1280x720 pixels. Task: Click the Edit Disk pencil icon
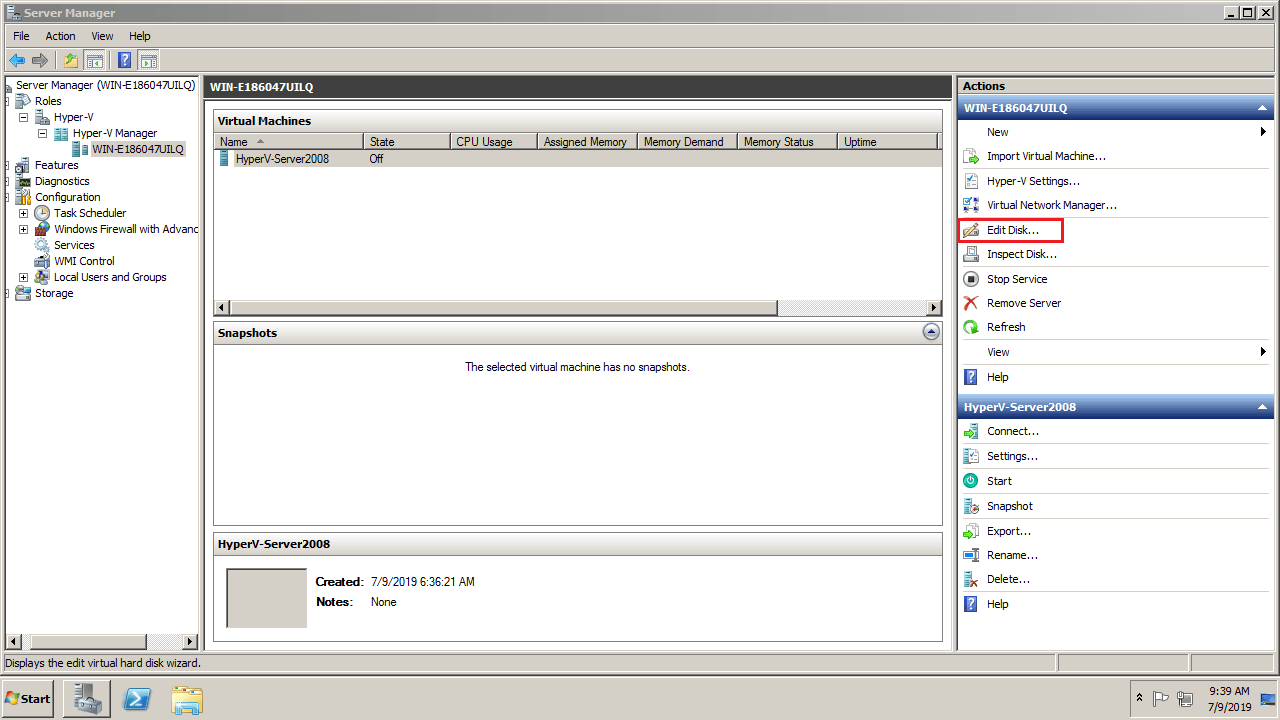coord(970,230)
